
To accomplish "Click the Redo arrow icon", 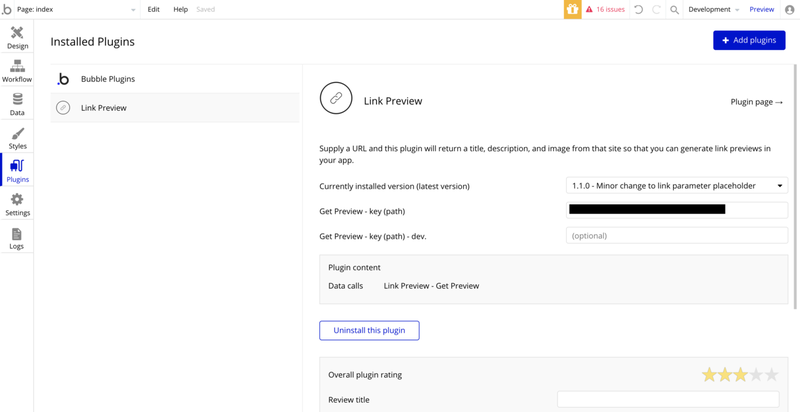I will 656,9.
